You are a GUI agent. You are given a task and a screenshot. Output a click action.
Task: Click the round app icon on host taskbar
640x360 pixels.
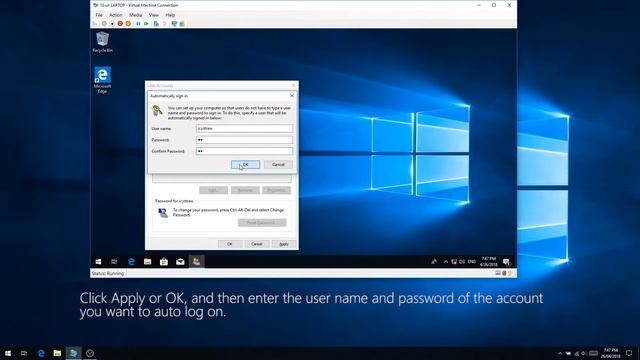(90, 353)
